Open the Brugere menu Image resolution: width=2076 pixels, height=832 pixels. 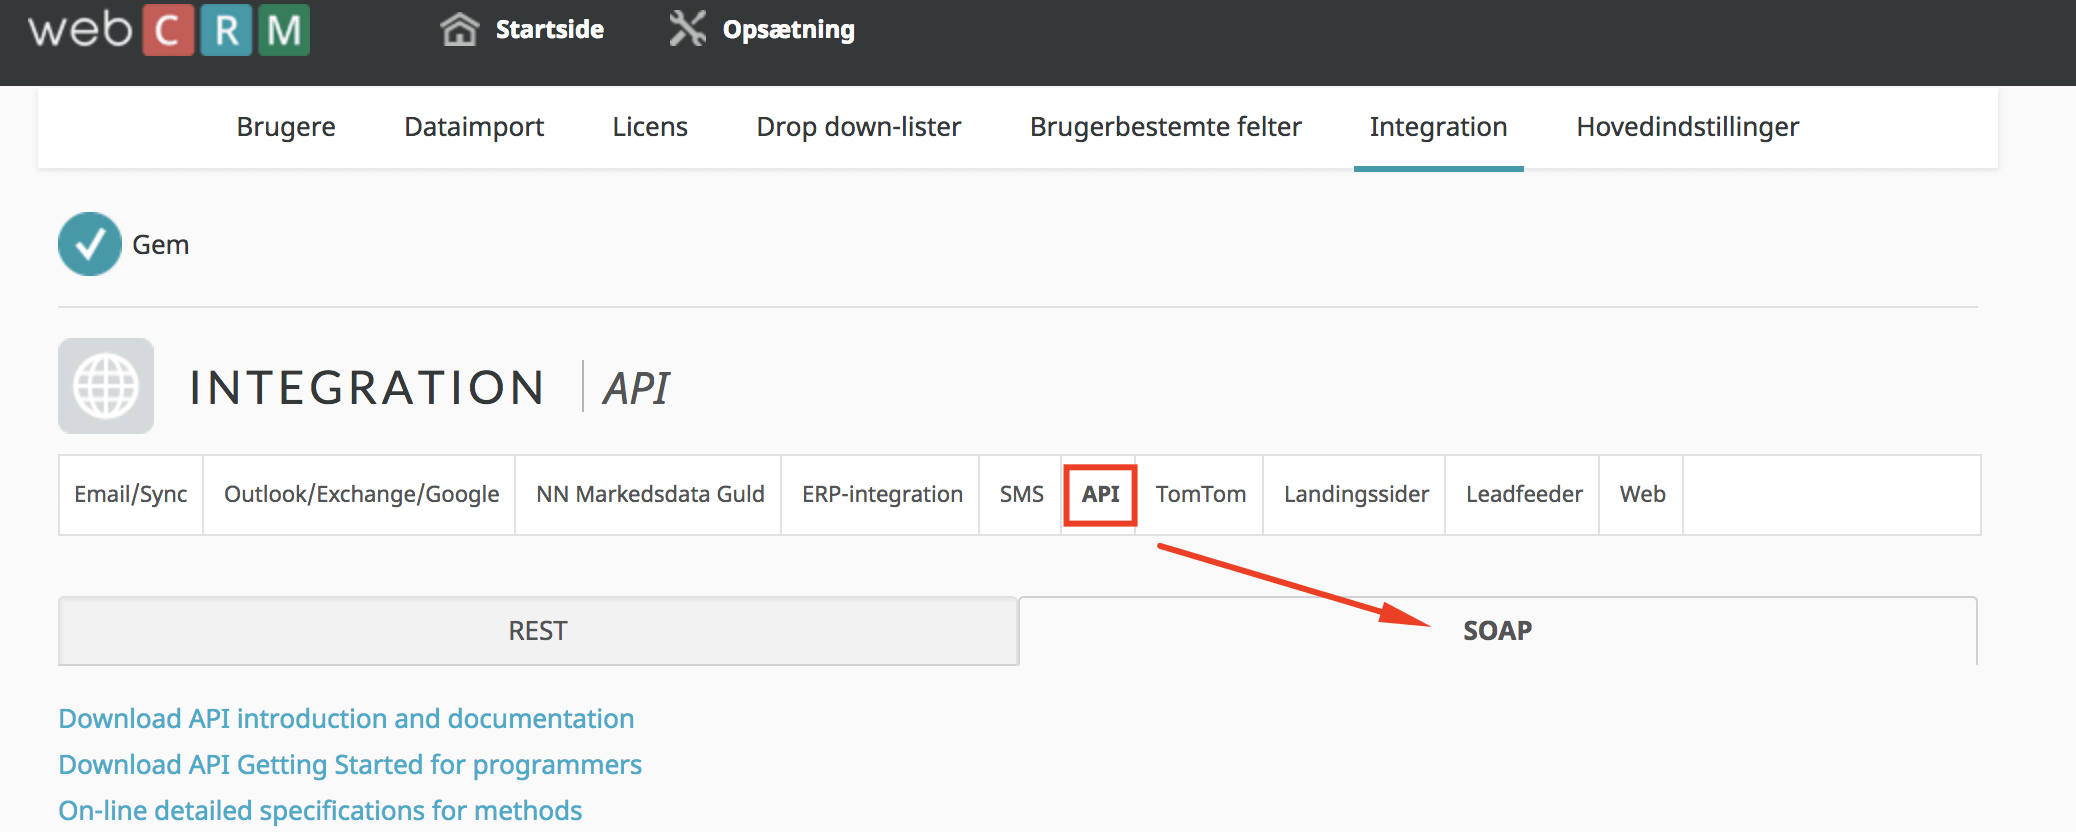point(286,127)
